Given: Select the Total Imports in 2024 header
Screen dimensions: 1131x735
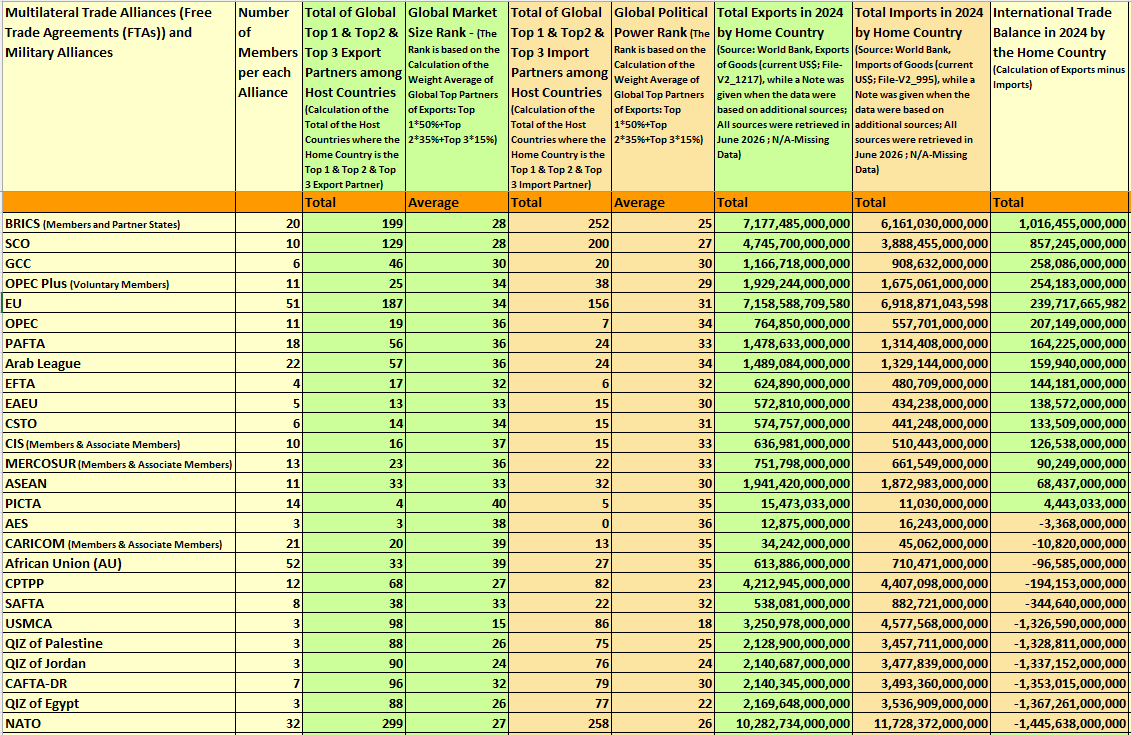Looking at the screenshot, I should tap(922, 97).
